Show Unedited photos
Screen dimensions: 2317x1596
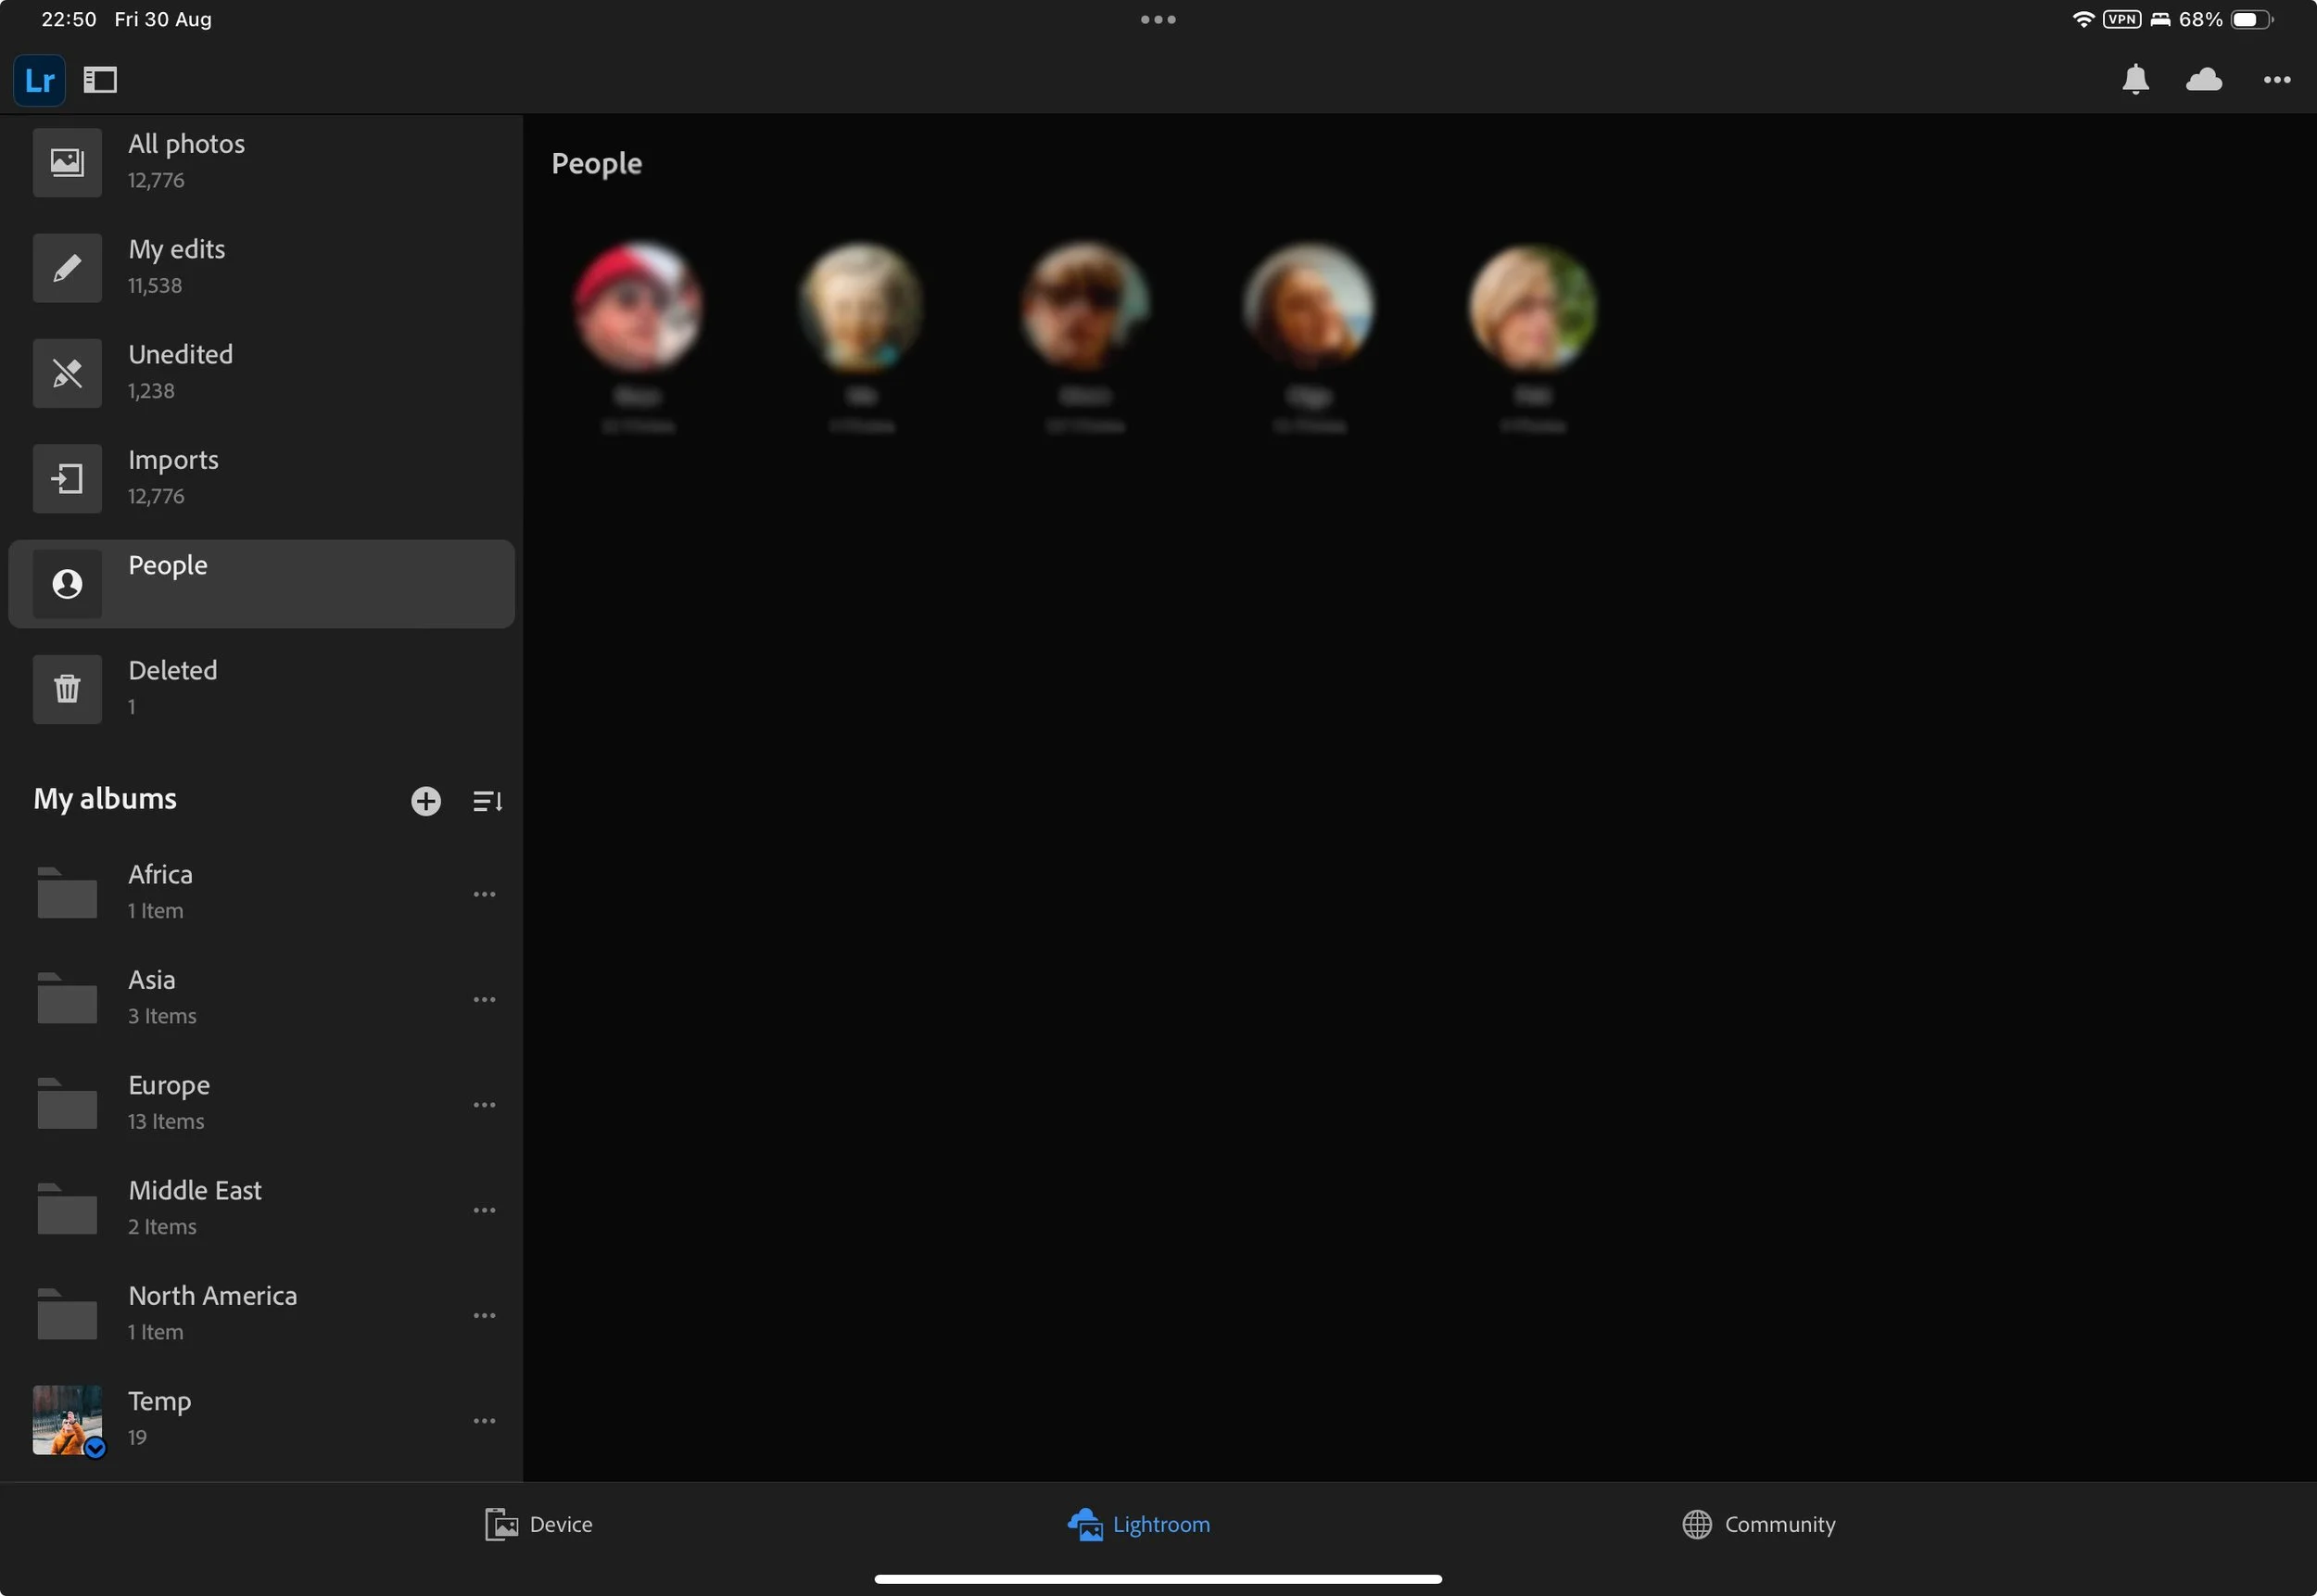[x=180, y=372]
